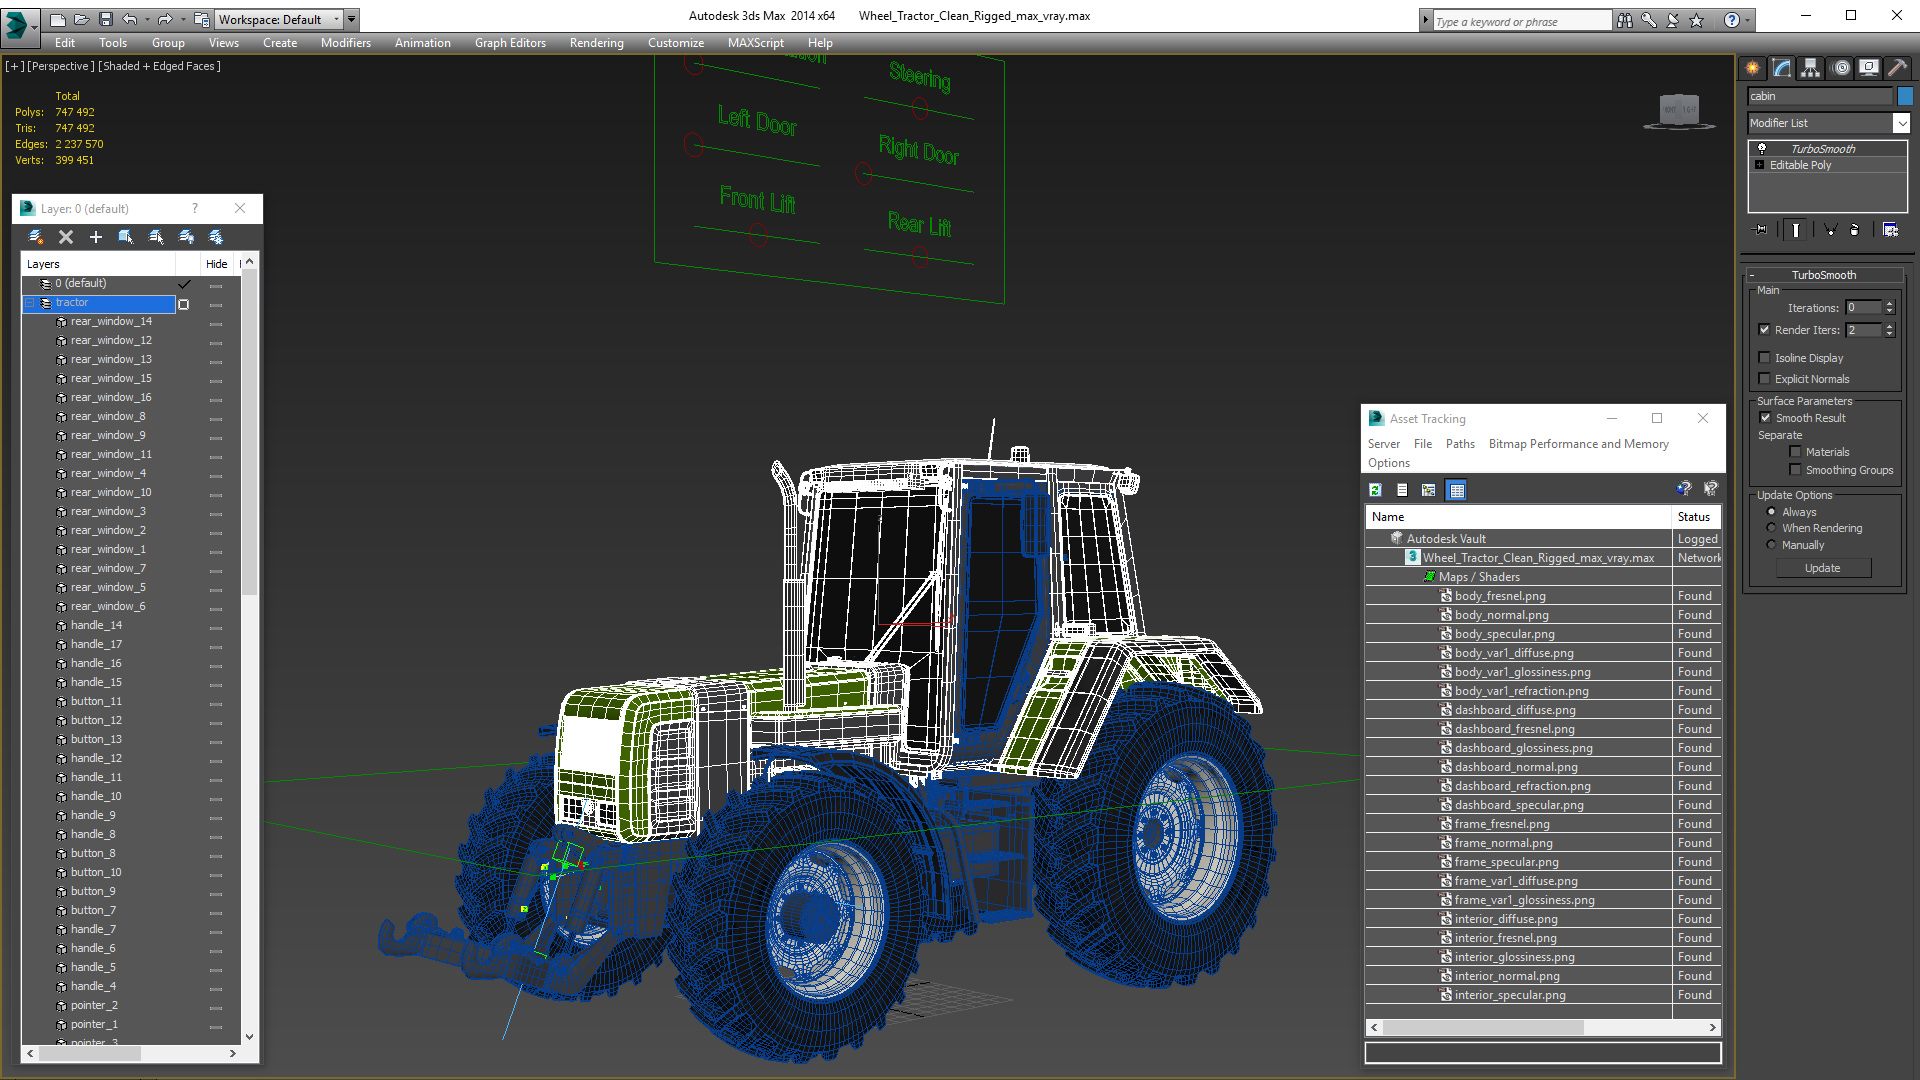Toggle Show End Result icon in modifier stack
The image size is (1920, 1080).
coord(1796,230)
